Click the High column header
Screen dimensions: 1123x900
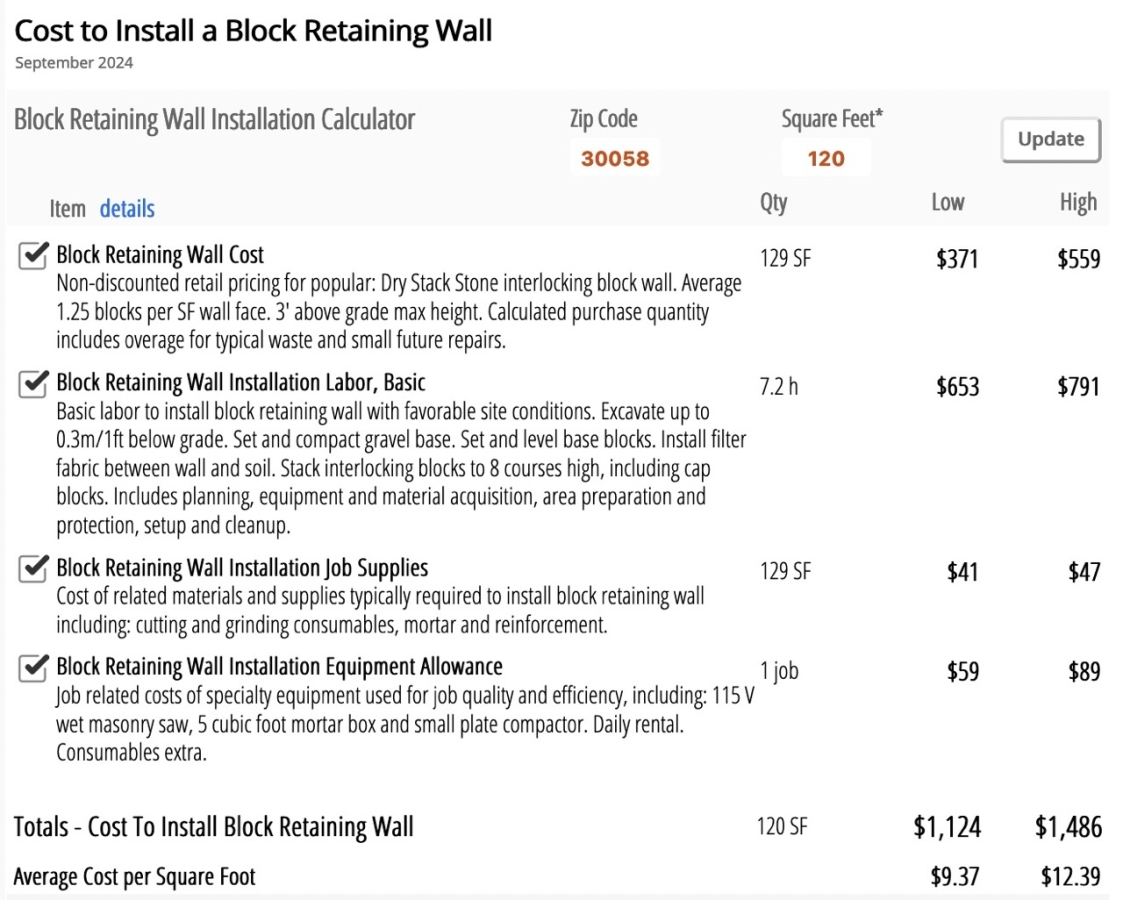click(1078, 203)
